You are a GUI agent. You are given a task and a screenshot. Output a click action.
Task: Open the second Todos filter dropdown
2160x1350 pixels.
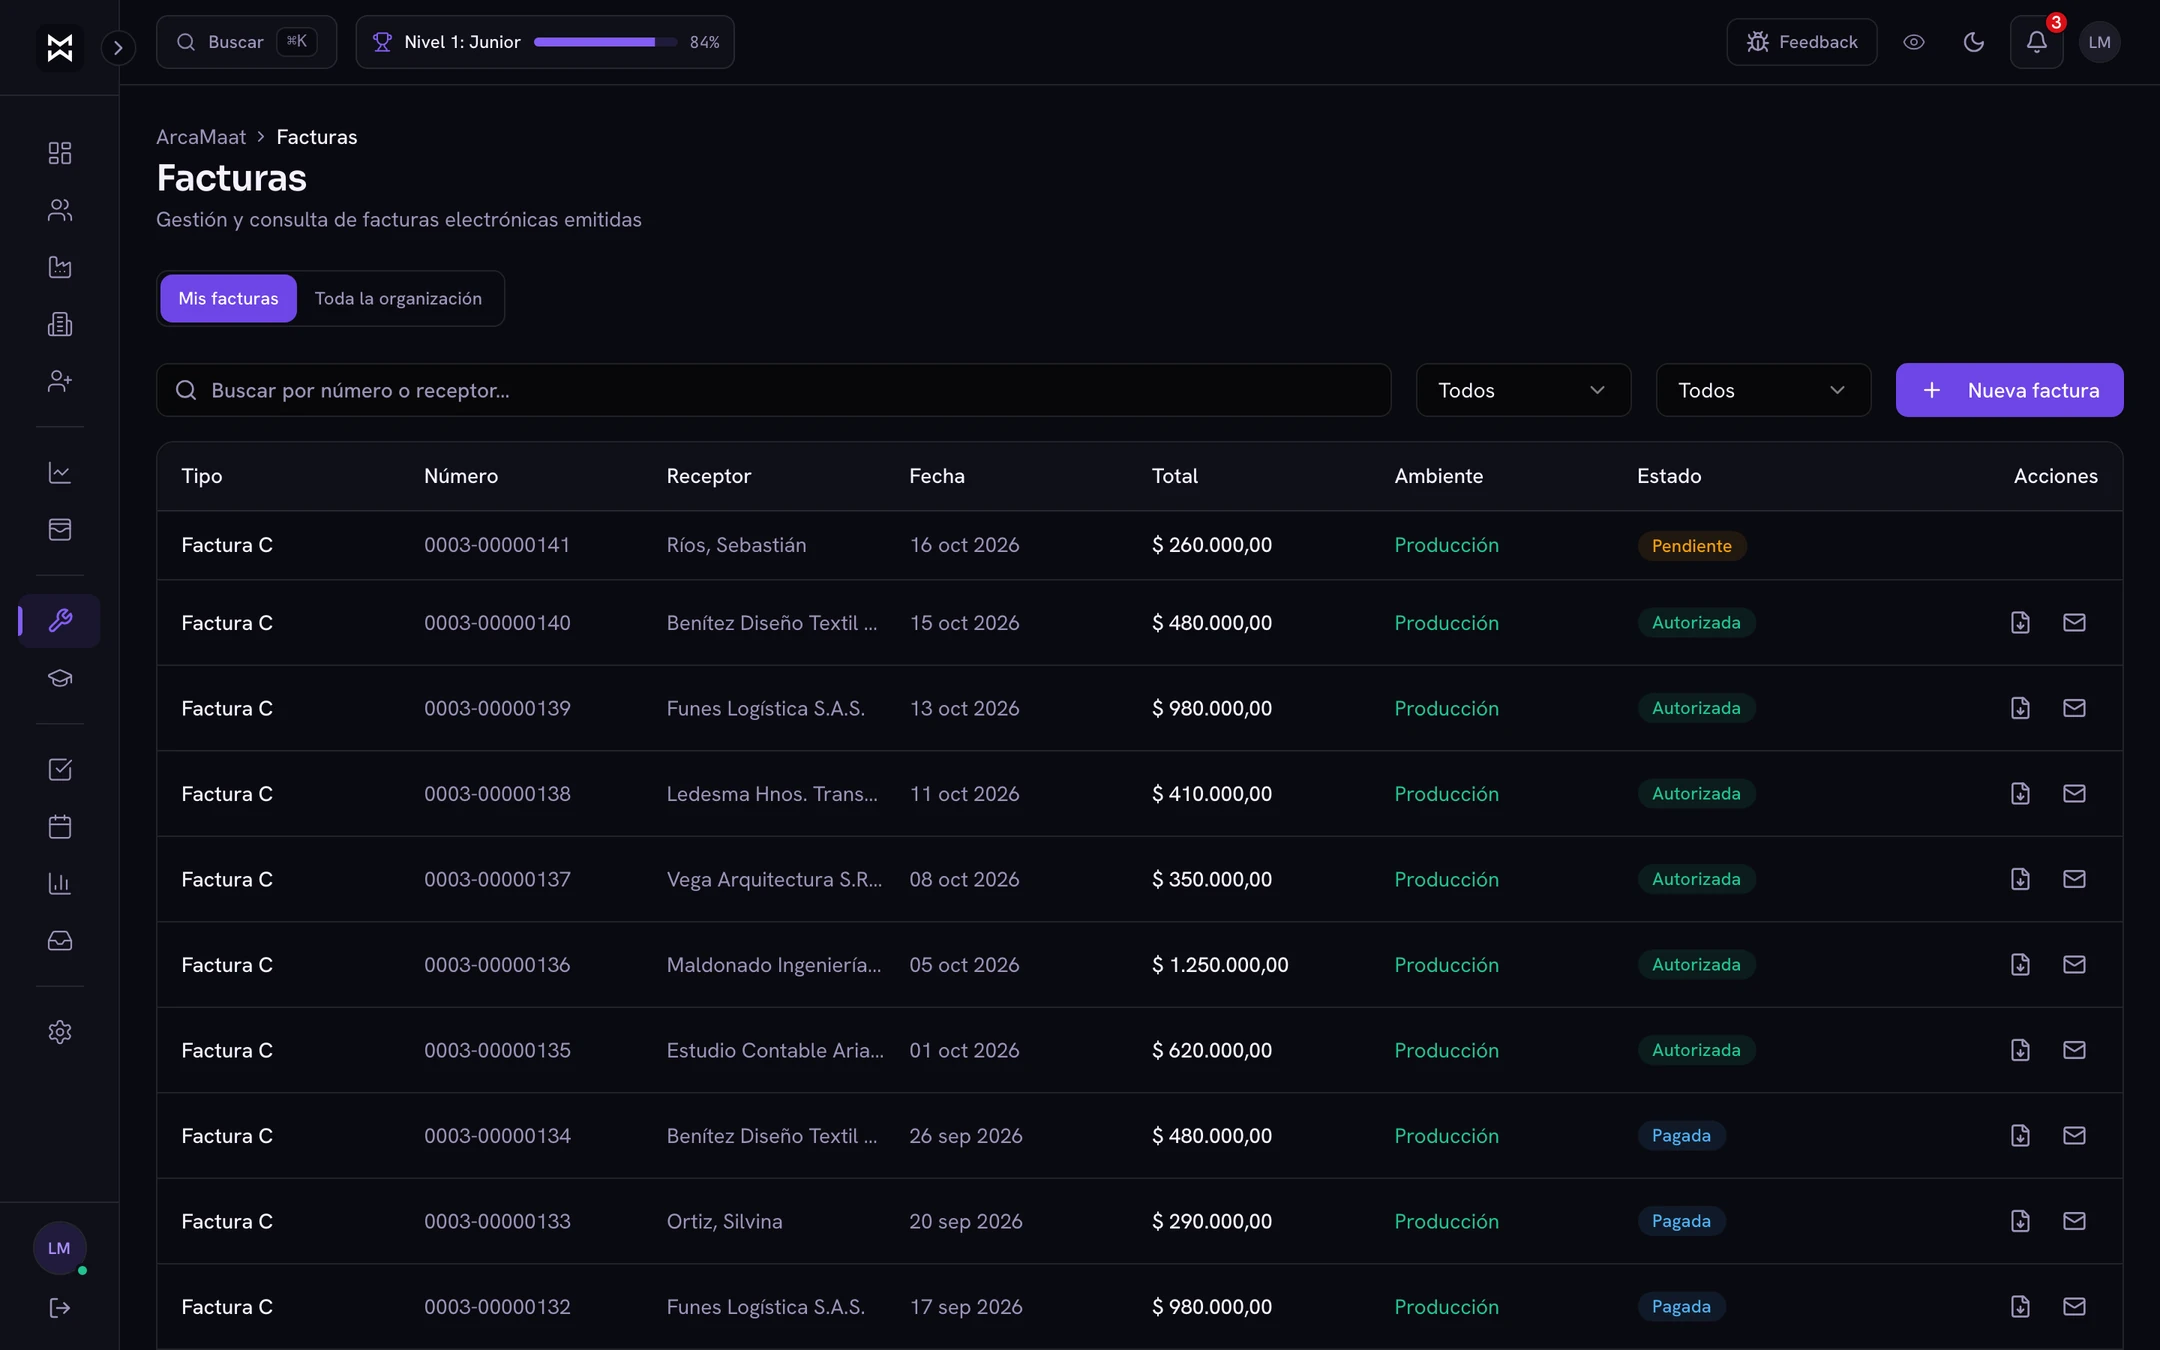point(1763,390)
